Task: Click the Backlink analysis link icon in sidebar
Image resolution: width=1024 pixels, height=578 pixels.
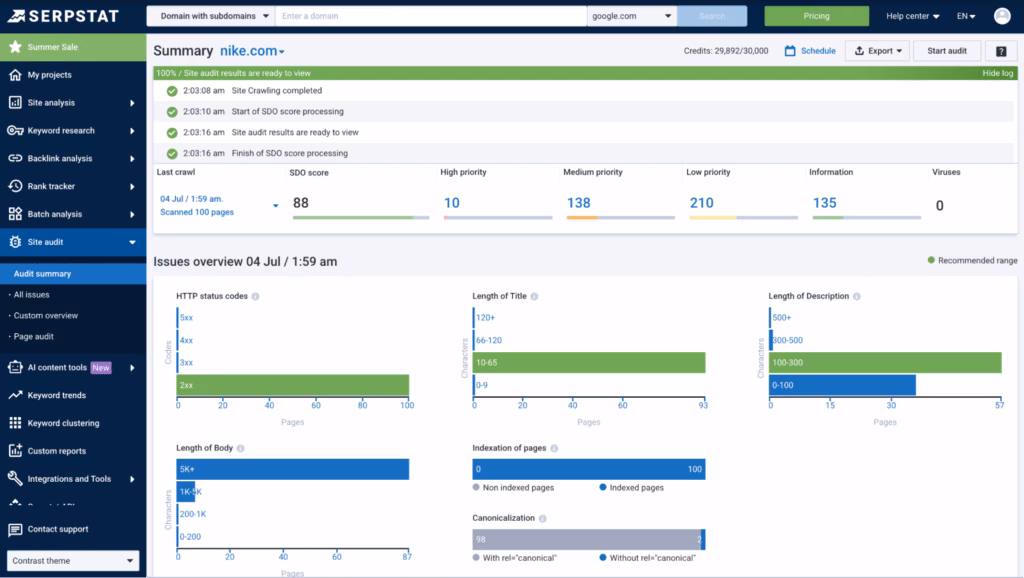Action: pos(15,158)
